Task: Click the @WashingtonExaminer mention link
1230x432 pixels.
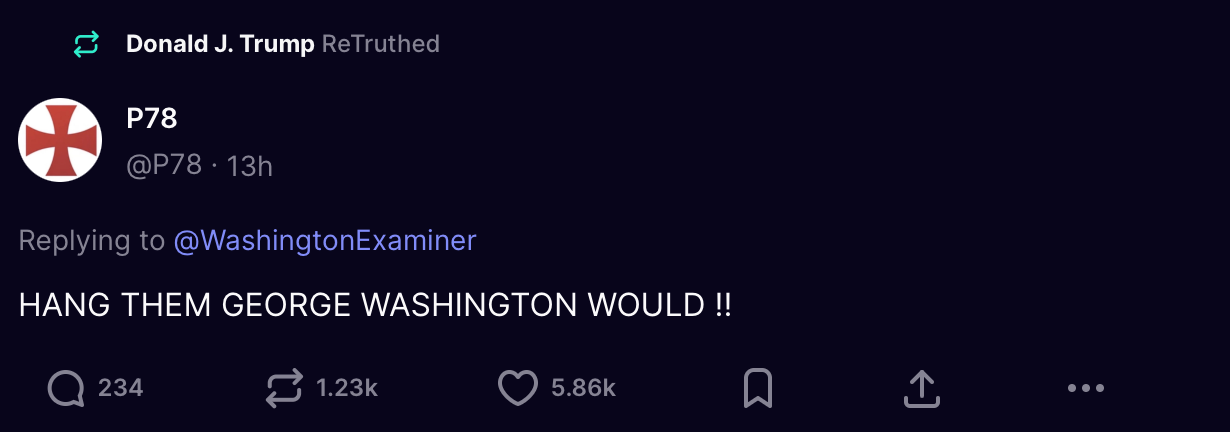Action: [325, 241]
